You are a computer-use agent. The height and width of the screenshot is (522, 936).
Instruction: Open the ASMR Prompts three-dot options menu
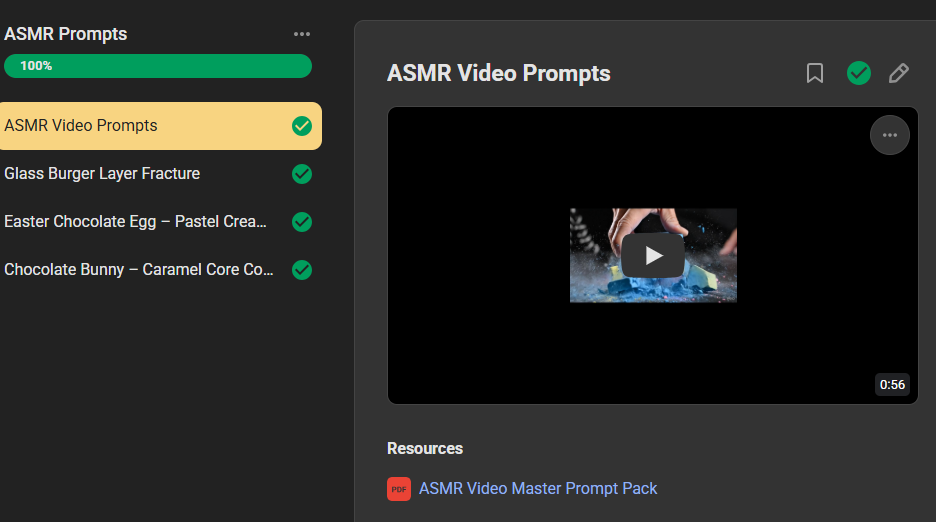pos(301,34)
